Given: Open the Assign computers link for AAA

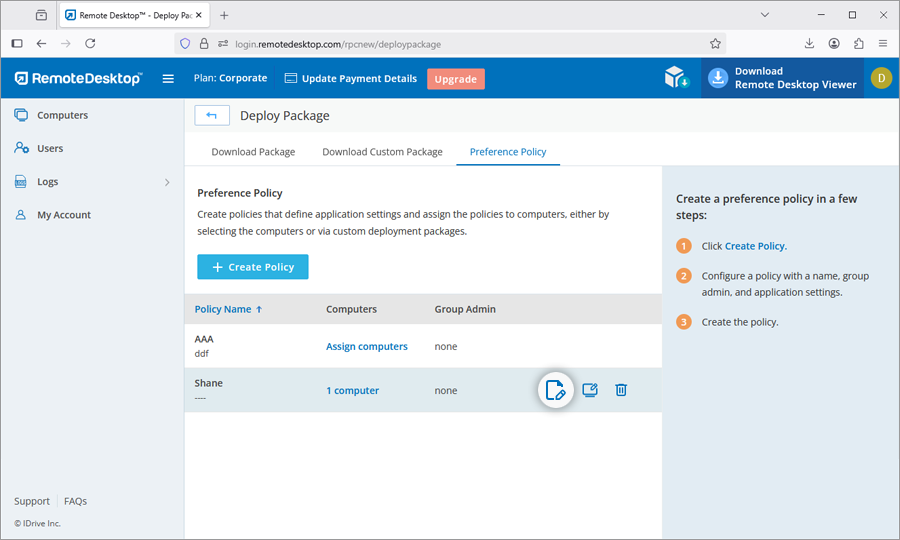Looking at the screenshot, I should 366,346.
